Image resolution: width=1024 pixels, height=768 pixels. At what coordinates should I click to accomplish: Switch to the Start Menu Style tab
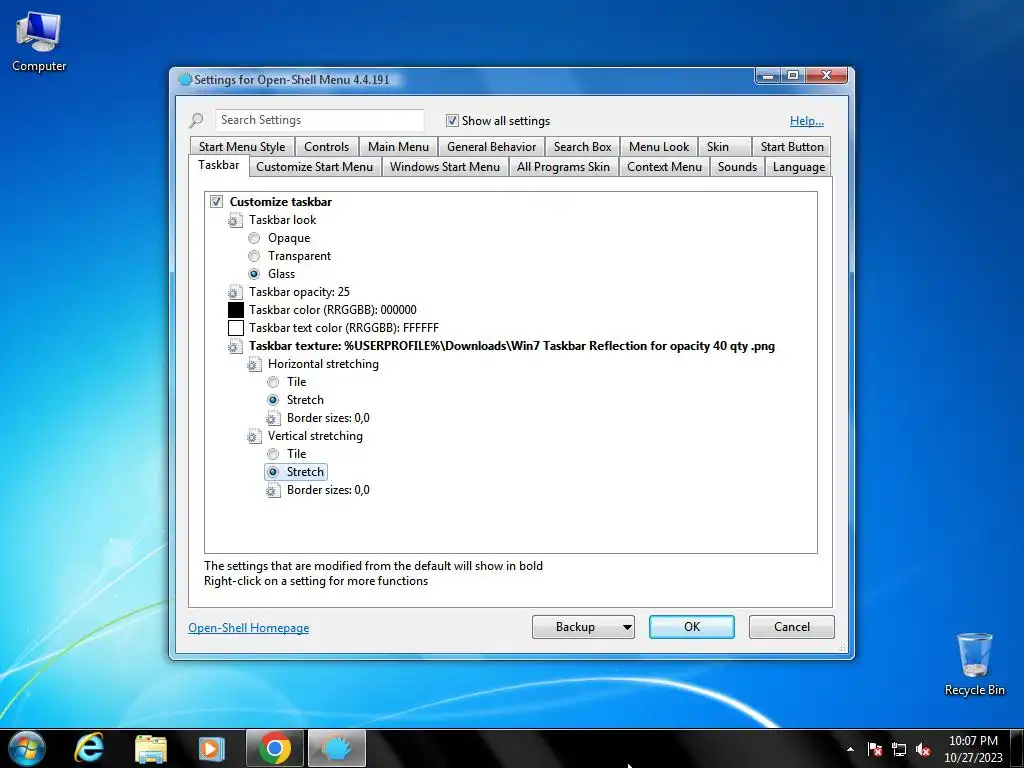242,147
